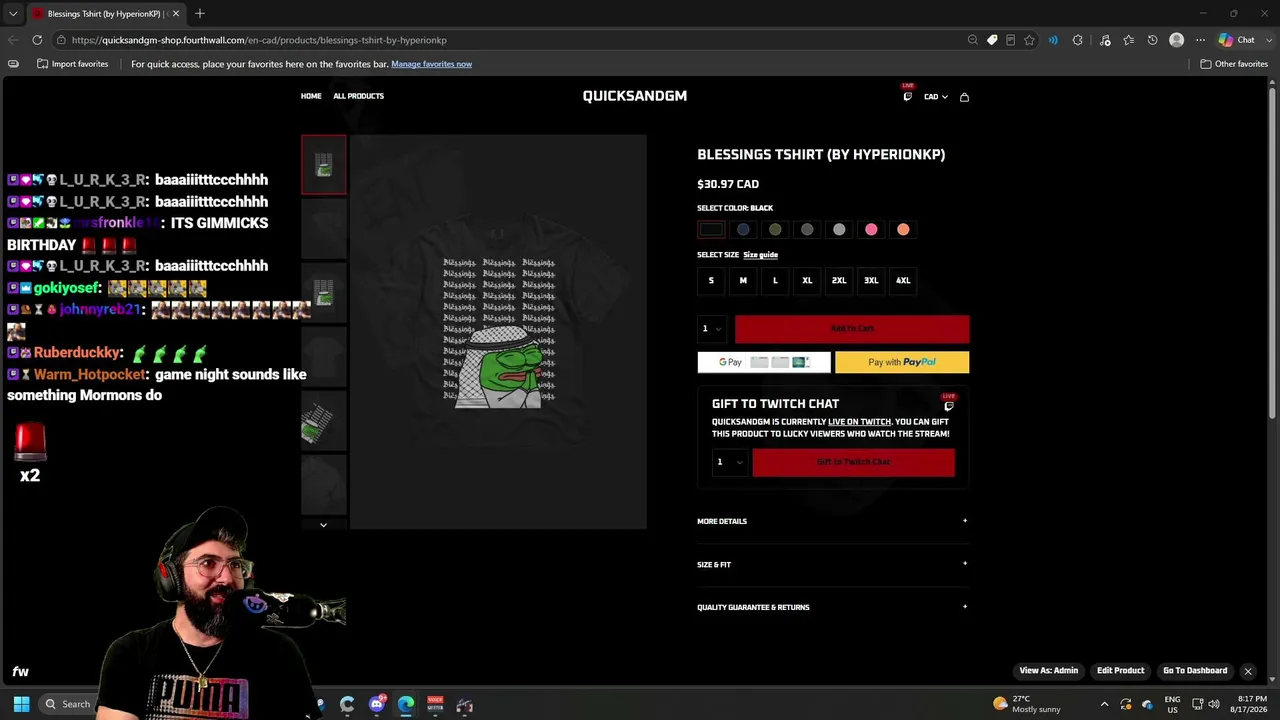Screen dimensions: 1280x720
Task: Click the Twitch live icon in the header
Action: (908, 96)
